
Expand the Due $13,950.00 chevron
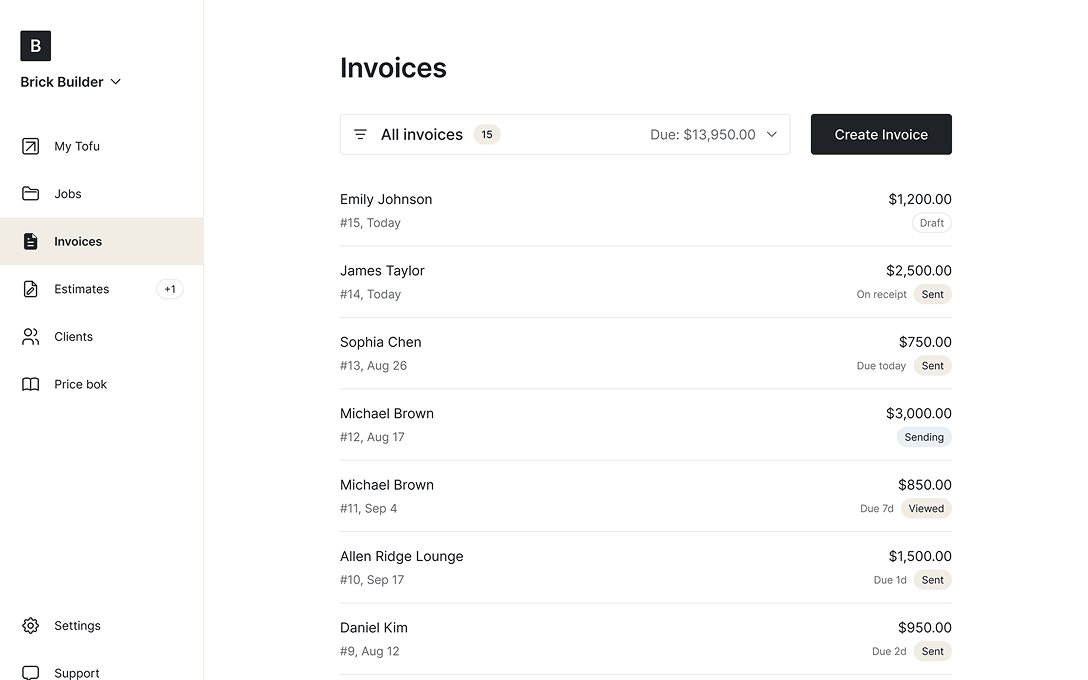point(772,135)
